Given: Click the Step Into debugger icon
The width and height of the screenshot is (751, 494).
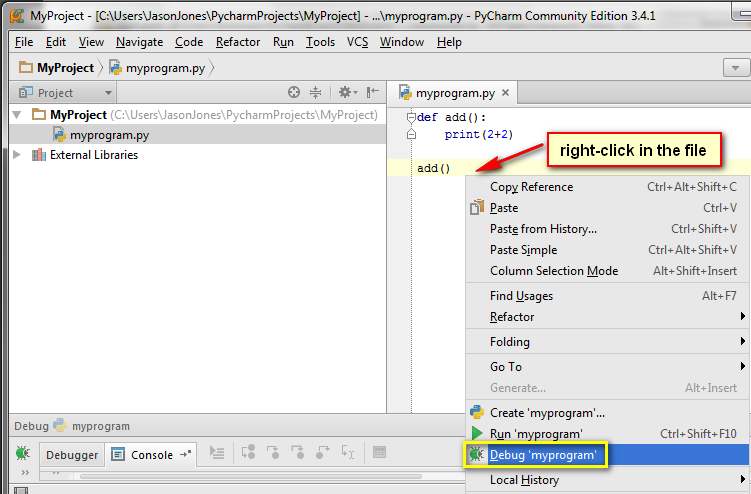Looking at the screenshot, I should [273, 452].
